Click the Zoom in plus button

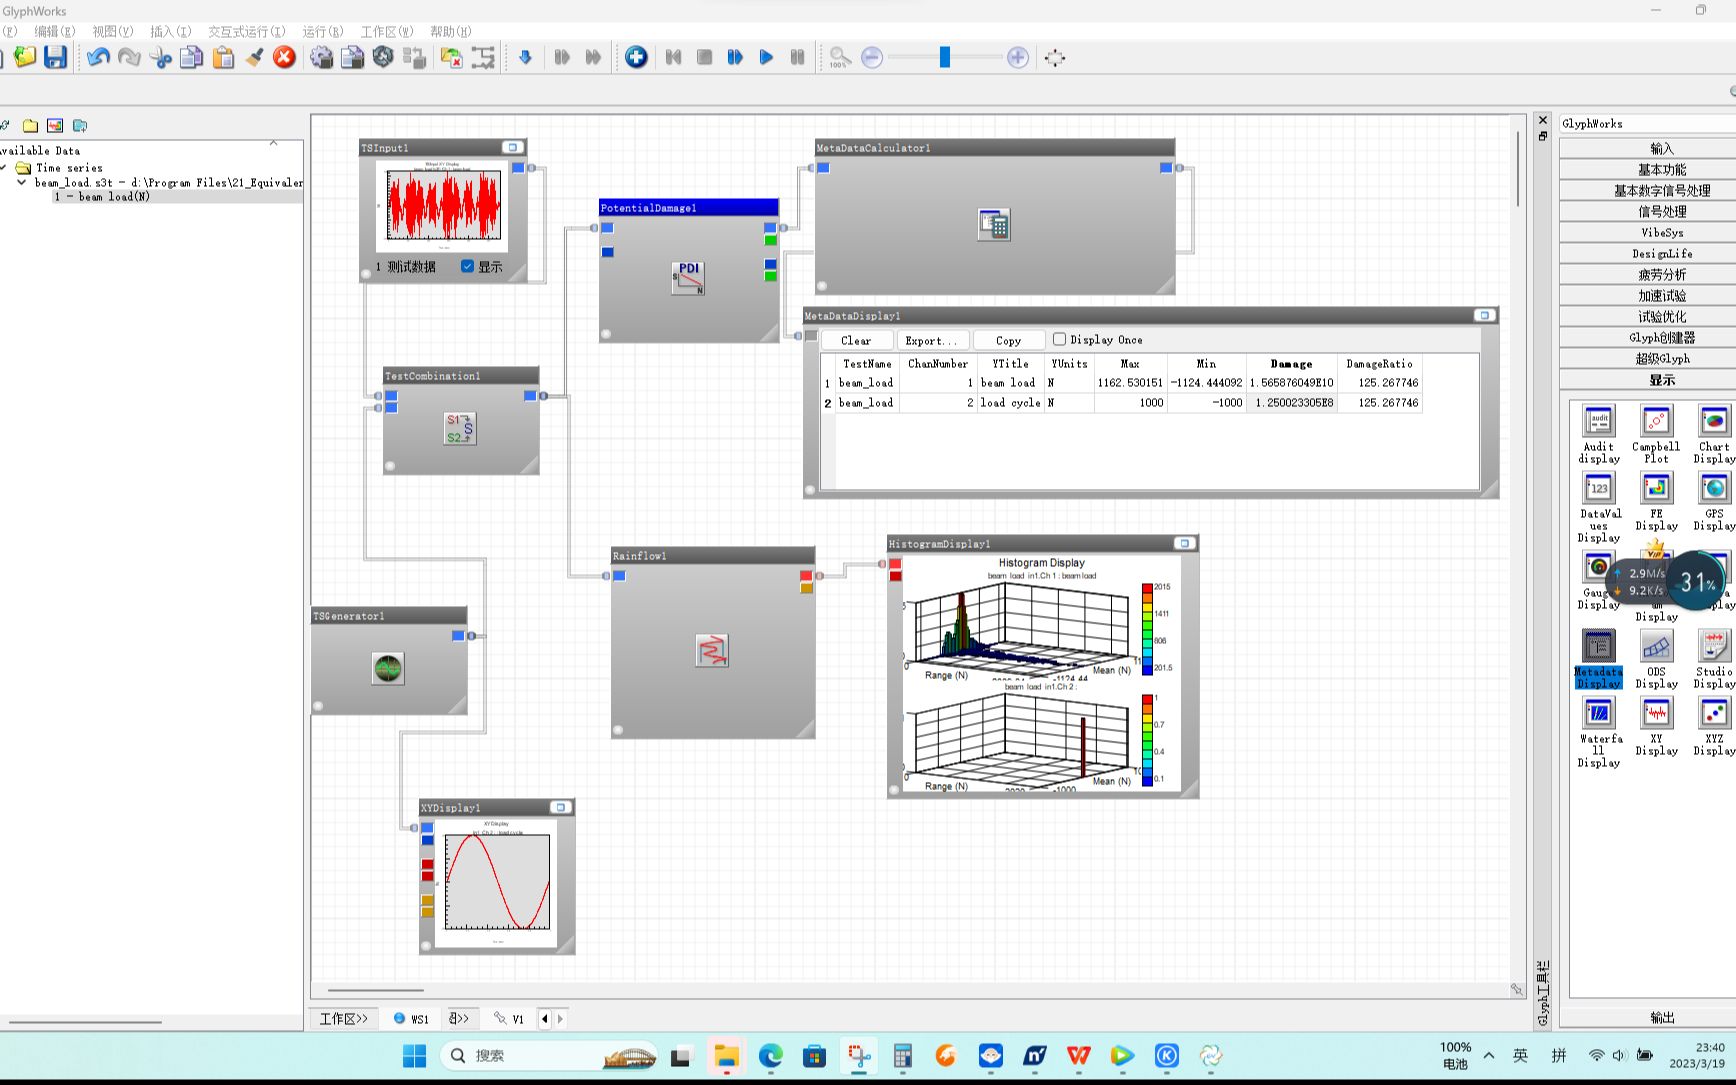pos(1018,57)
